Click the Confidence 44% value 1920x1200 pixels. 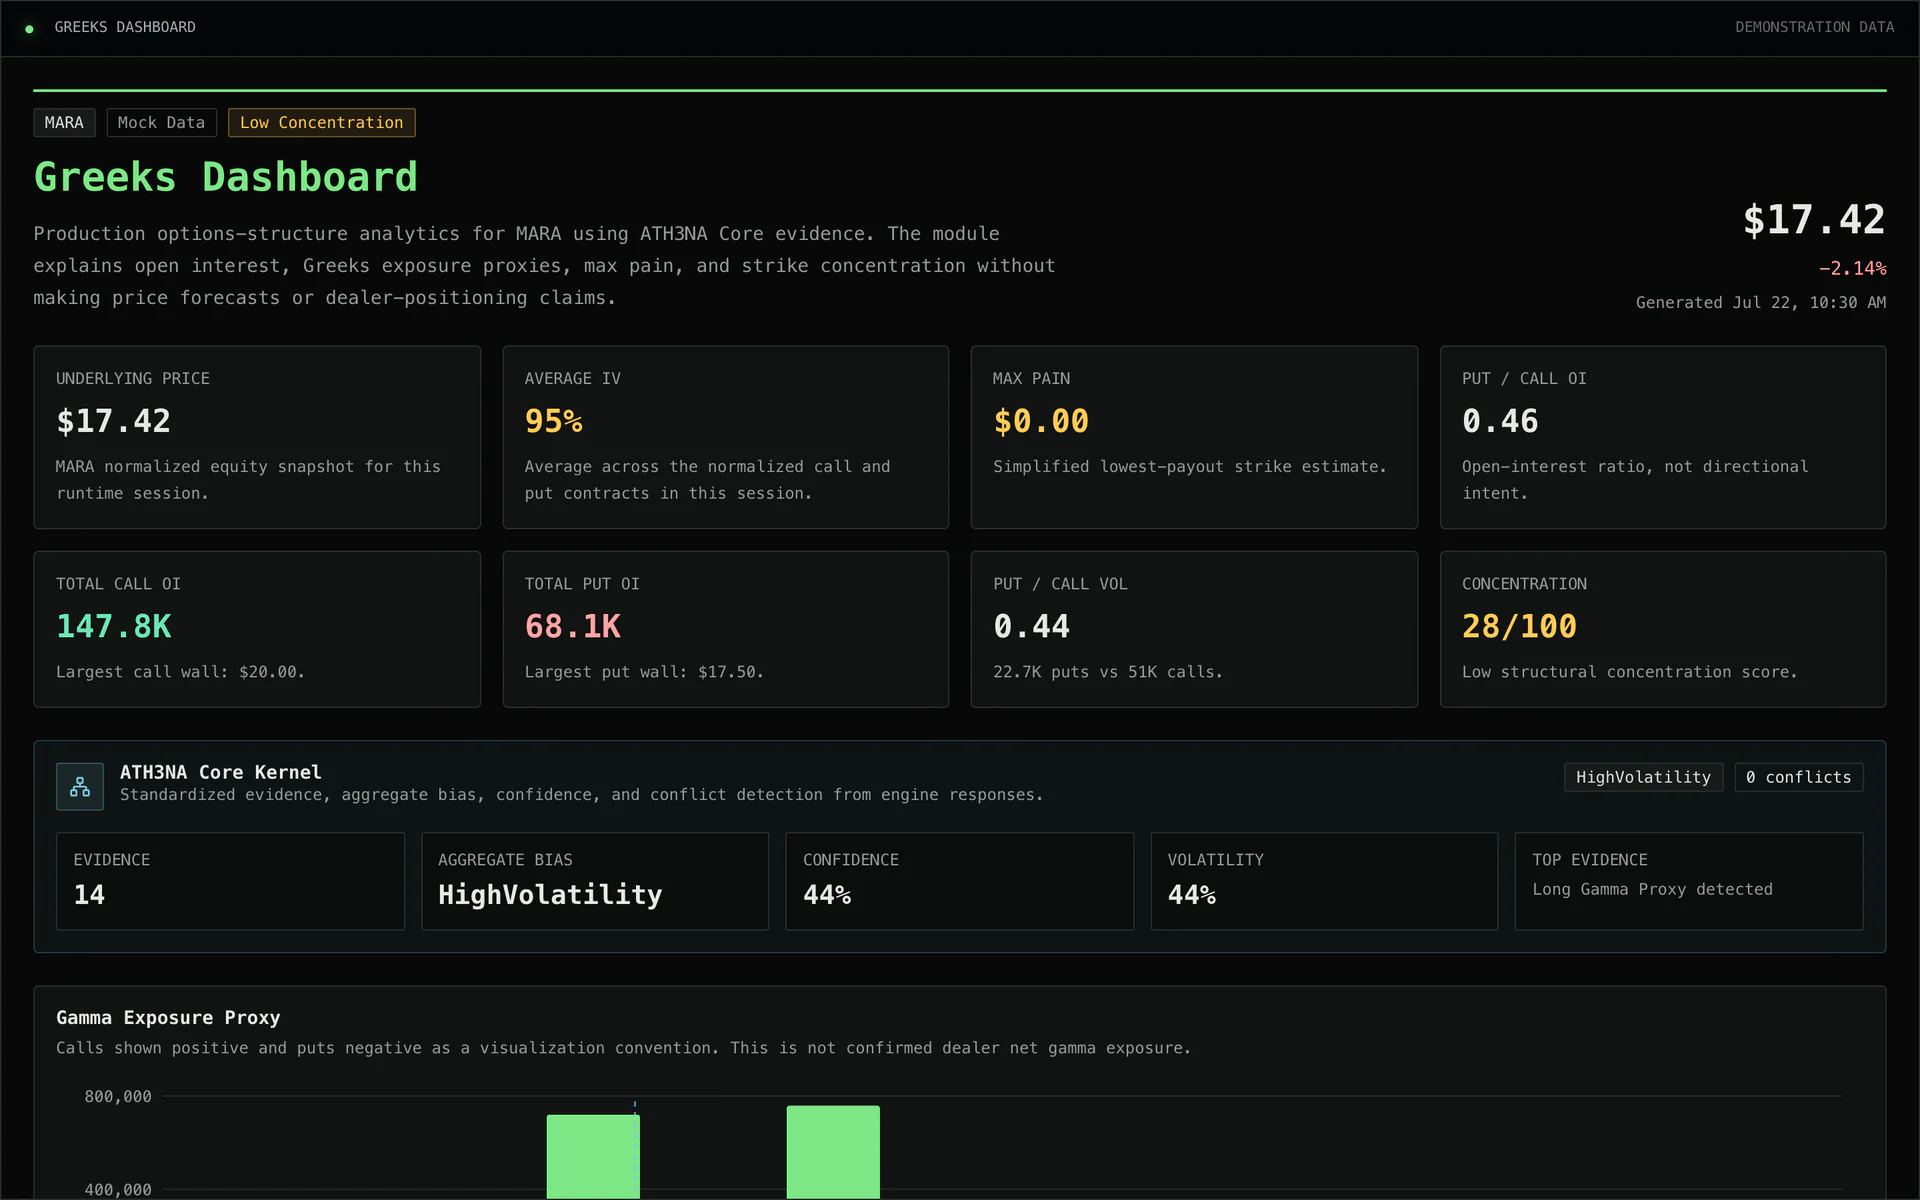[827, 895]
